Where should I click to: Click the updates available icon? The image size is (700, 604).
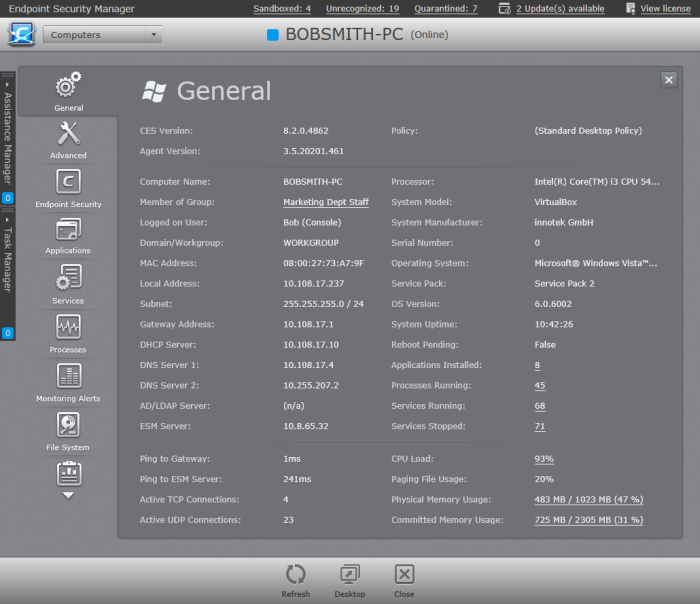tap(504, 8)
